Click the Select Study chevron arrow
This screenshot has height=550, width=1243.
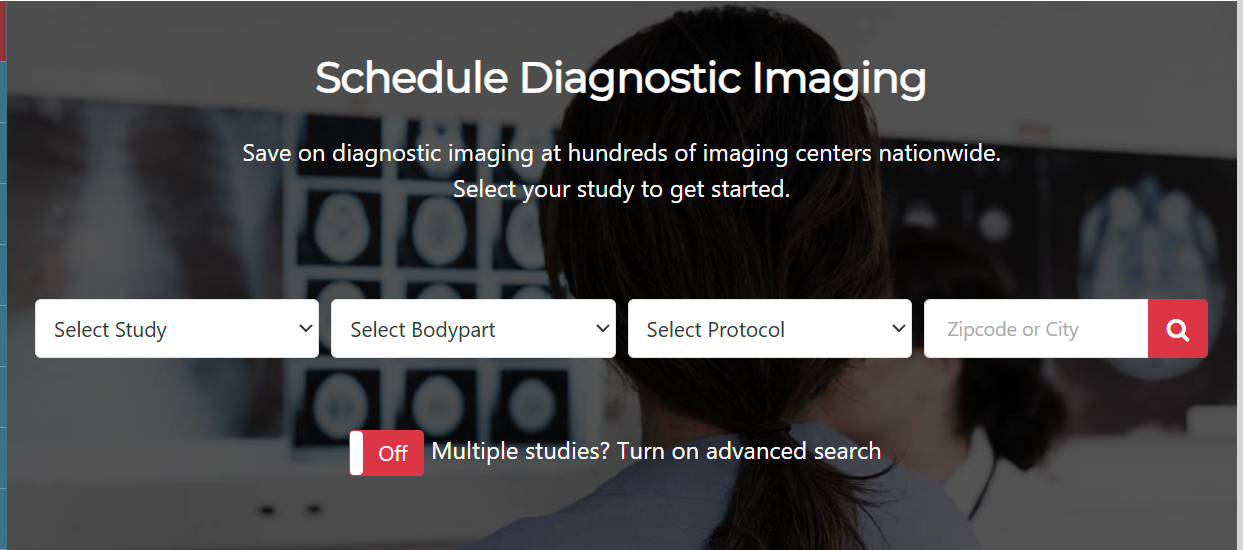pyautogui.click(x=306, y=328)
